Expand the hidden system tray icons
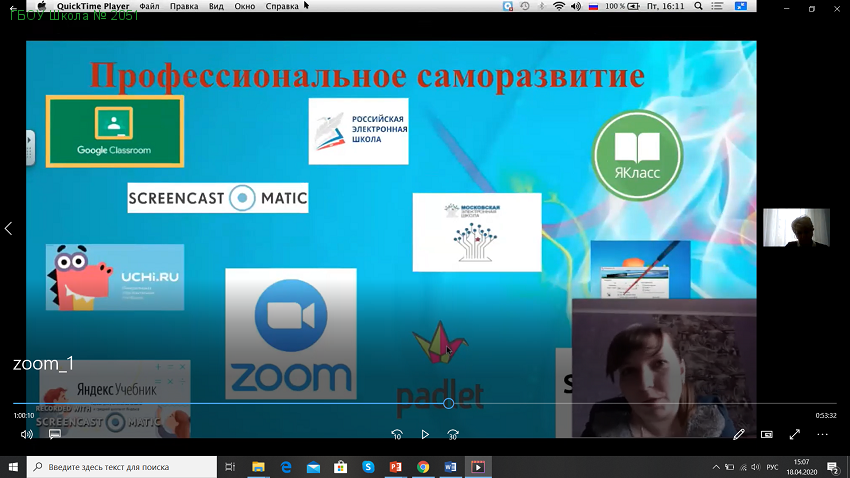The height and width of the screenshot is (478, 850). 716,467
